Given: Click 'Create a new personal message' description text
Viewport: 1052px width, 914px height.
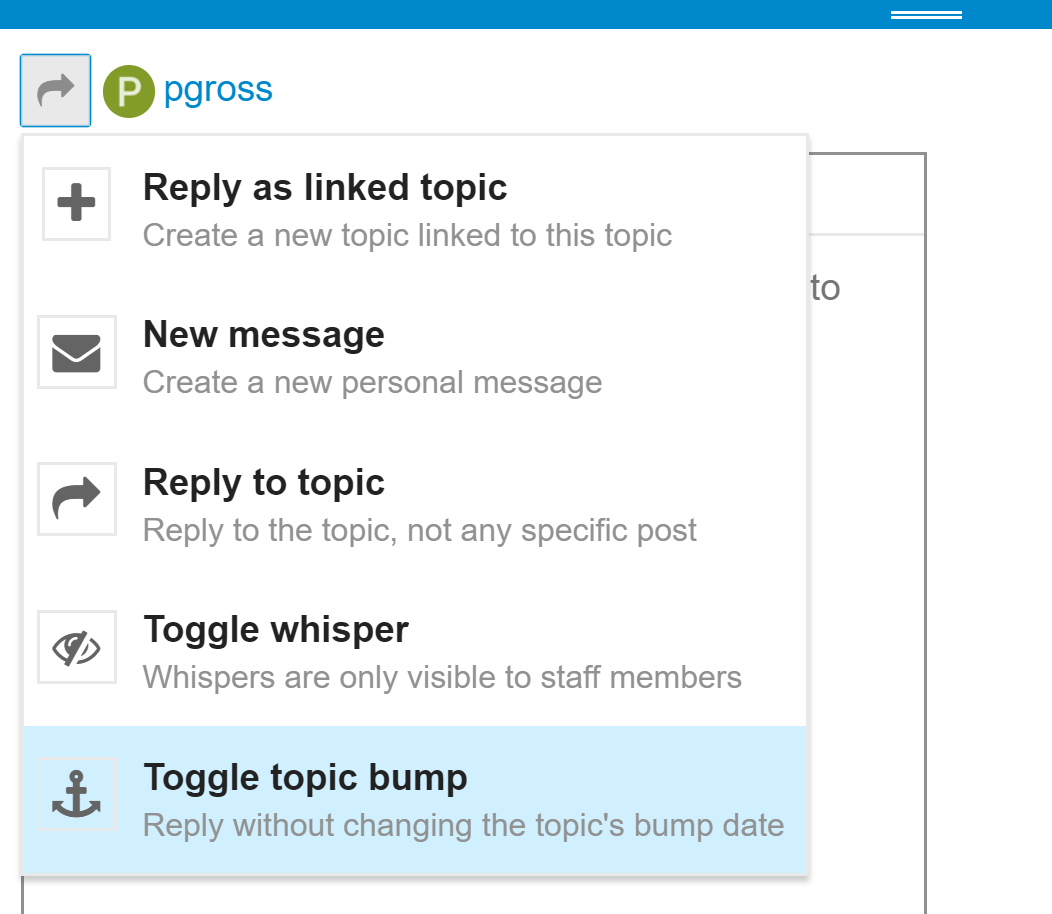Looking at the screenshot, I should point(373,382).
